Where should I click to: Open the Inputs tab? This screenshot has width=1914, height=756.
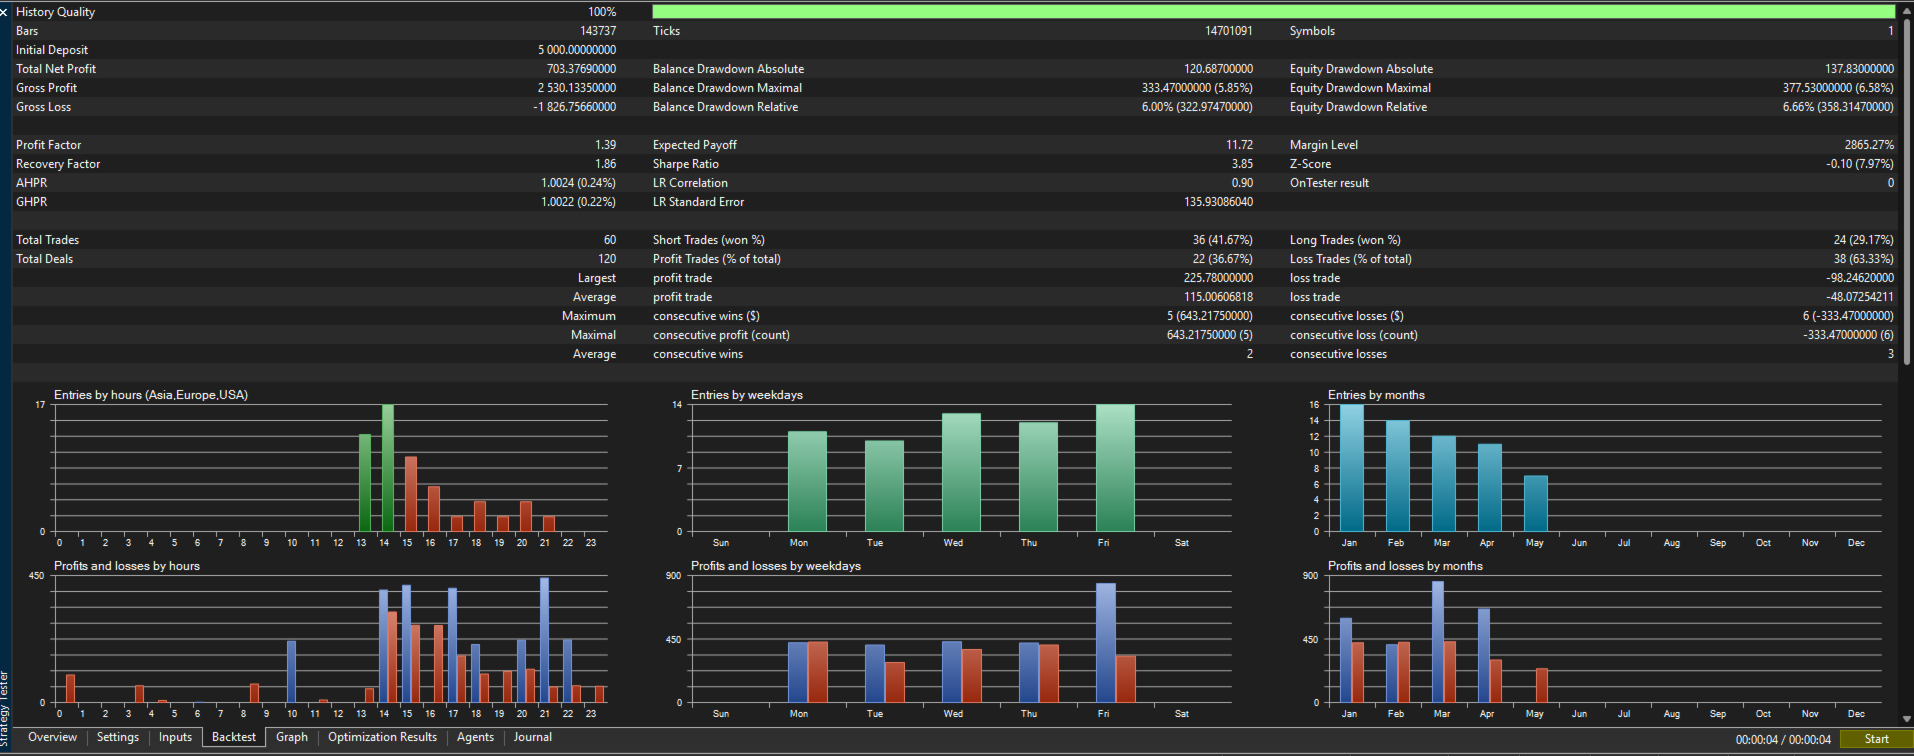click(x=175, y=737)
